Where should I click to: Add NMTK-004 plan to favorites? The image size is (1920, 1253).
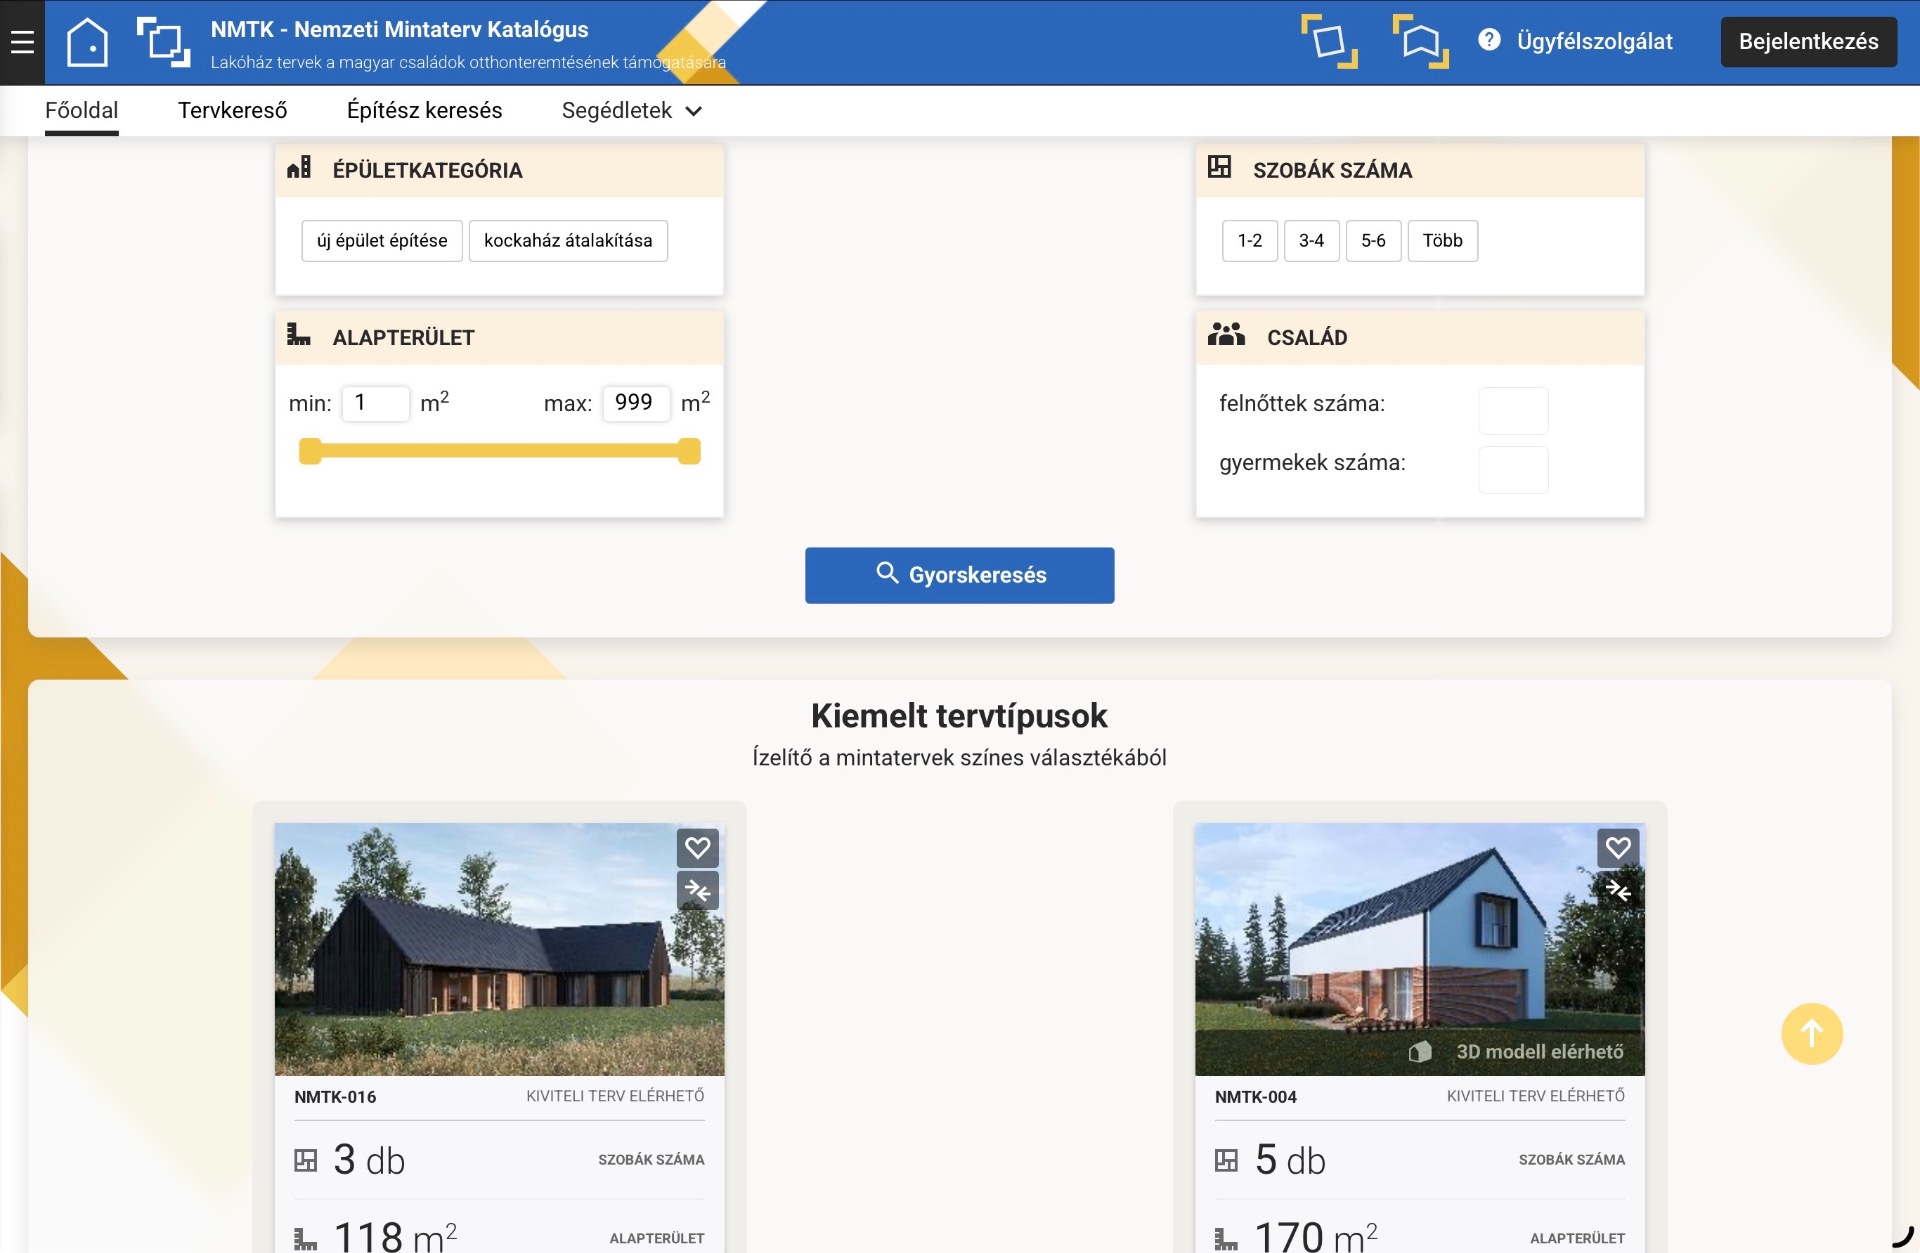pos(1617,848)
